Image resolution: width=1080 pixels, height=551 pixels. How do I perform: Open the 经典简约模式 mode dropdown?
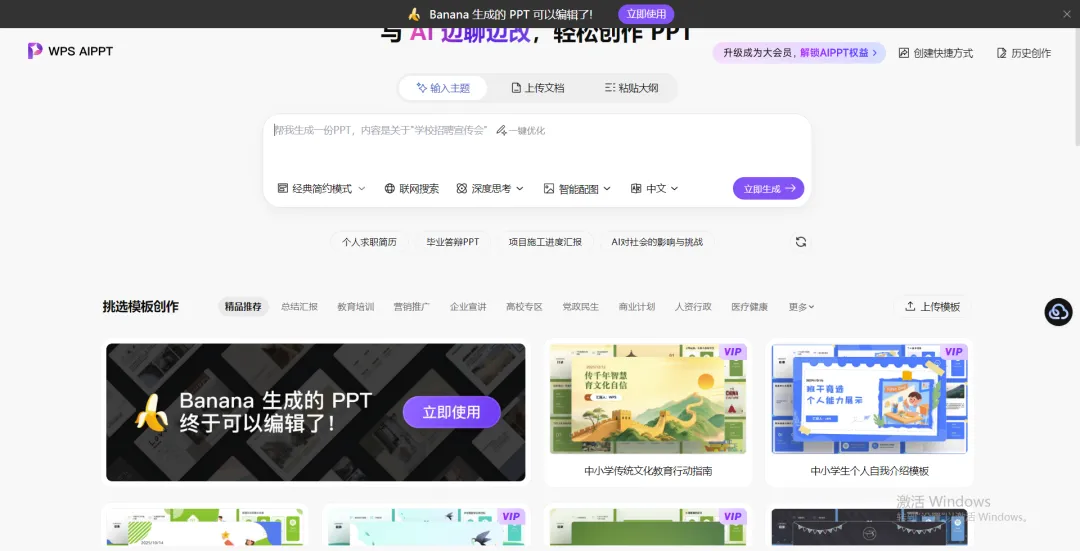pyautogui.click(x=321, y=189)
